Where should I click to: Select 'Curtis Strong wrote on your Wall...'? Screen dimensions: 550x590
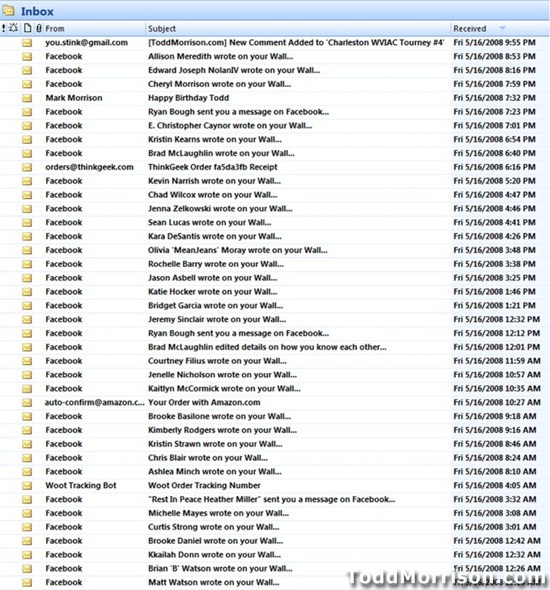214,527
